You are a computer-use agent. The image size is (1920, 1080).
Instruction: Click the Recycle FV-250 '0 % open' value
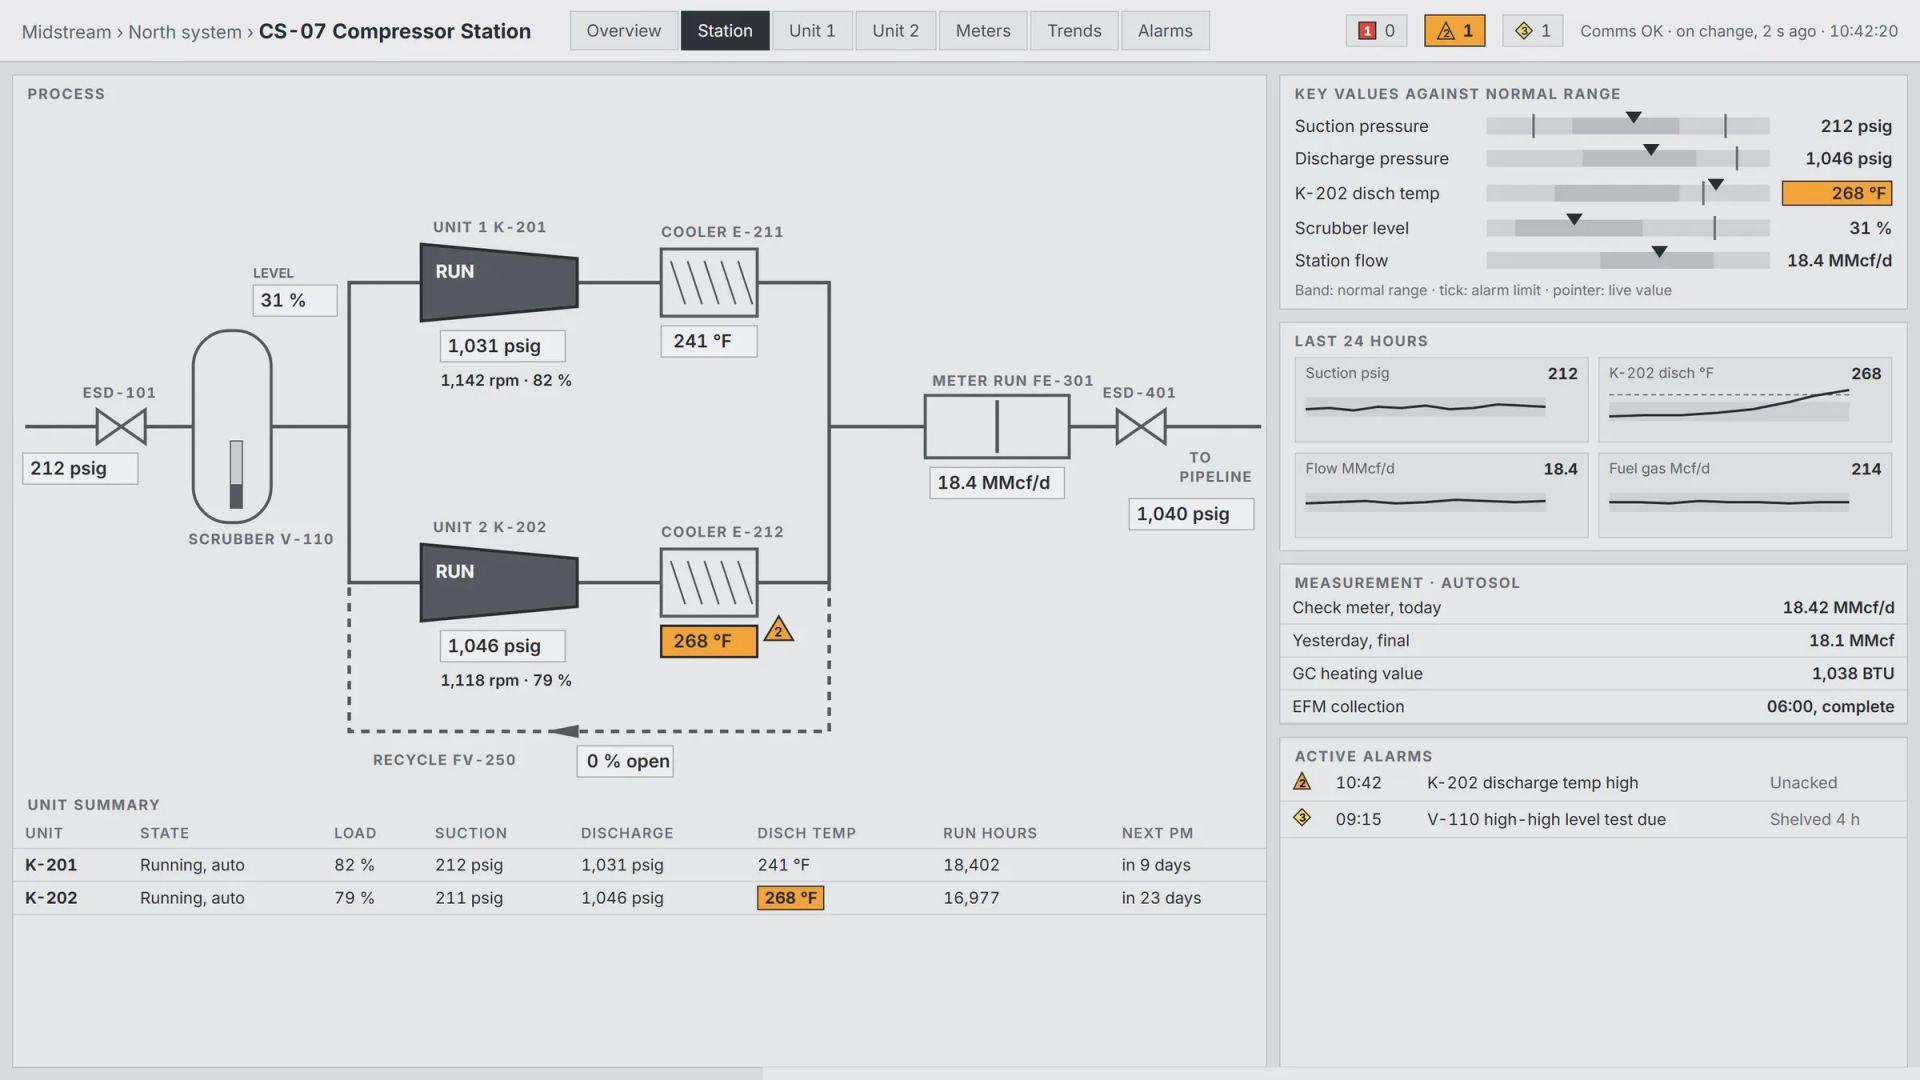[626, 761]
